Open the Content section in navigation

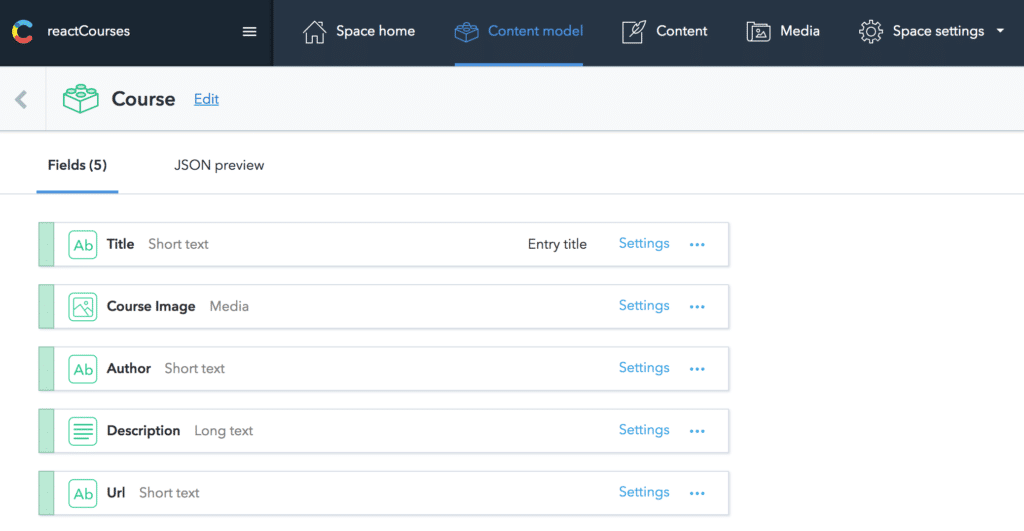pos(664,31)
